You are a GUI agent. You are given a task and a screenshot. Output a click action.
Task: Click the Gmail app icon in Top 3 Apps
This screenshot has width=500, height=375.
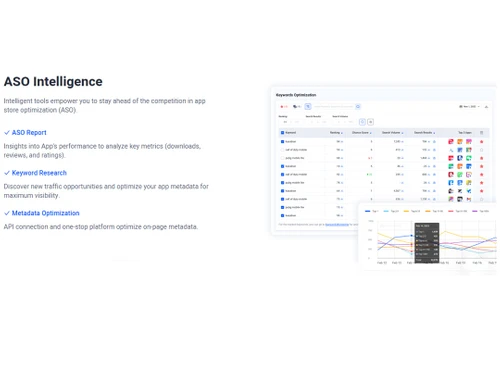click(x=469, y=199)
